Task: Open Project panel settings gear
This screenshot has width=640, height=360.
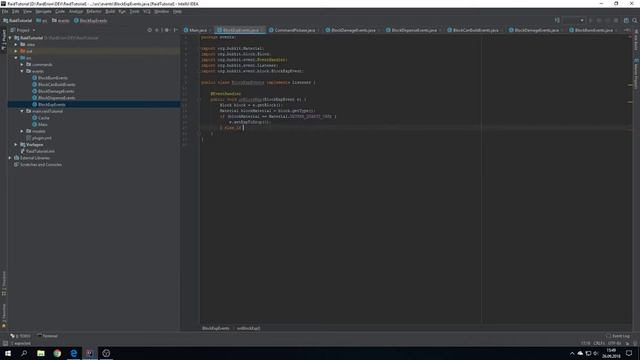Action: pos(167,30)
